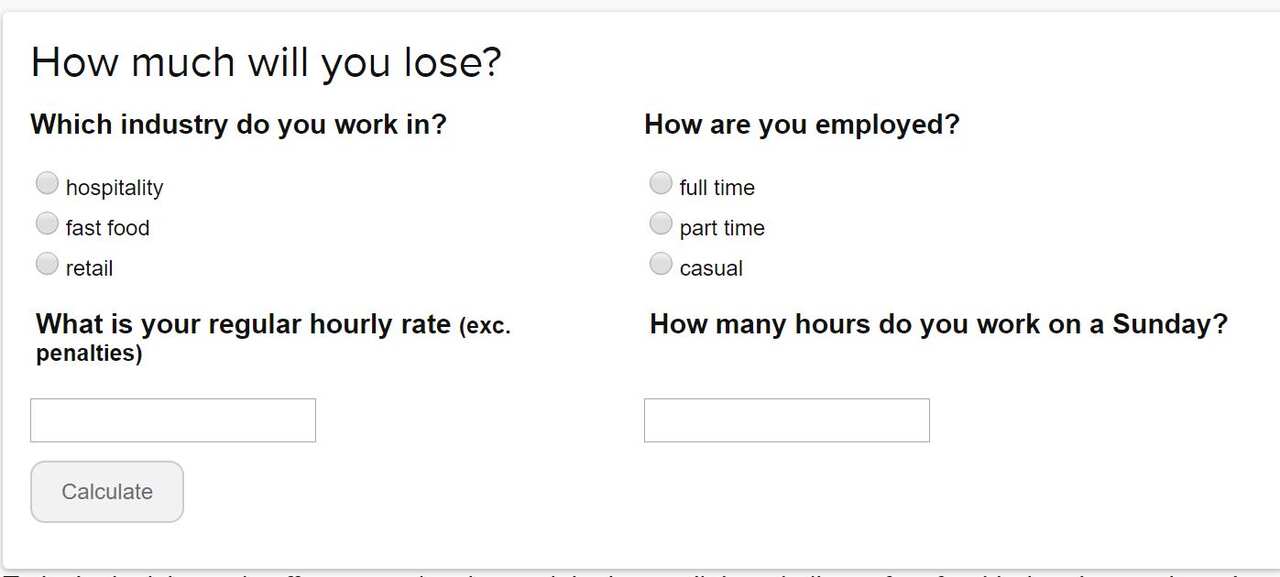
Task: Click the "casual" label text
Action: (x=710, y=268)
